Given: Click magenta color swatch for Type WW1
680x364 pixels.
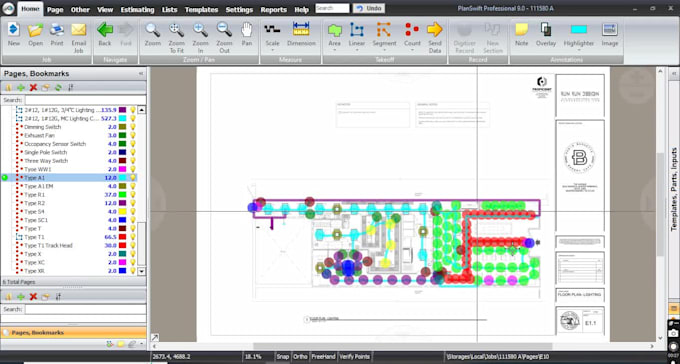Looking at the screenshot, I should [122, 169].
